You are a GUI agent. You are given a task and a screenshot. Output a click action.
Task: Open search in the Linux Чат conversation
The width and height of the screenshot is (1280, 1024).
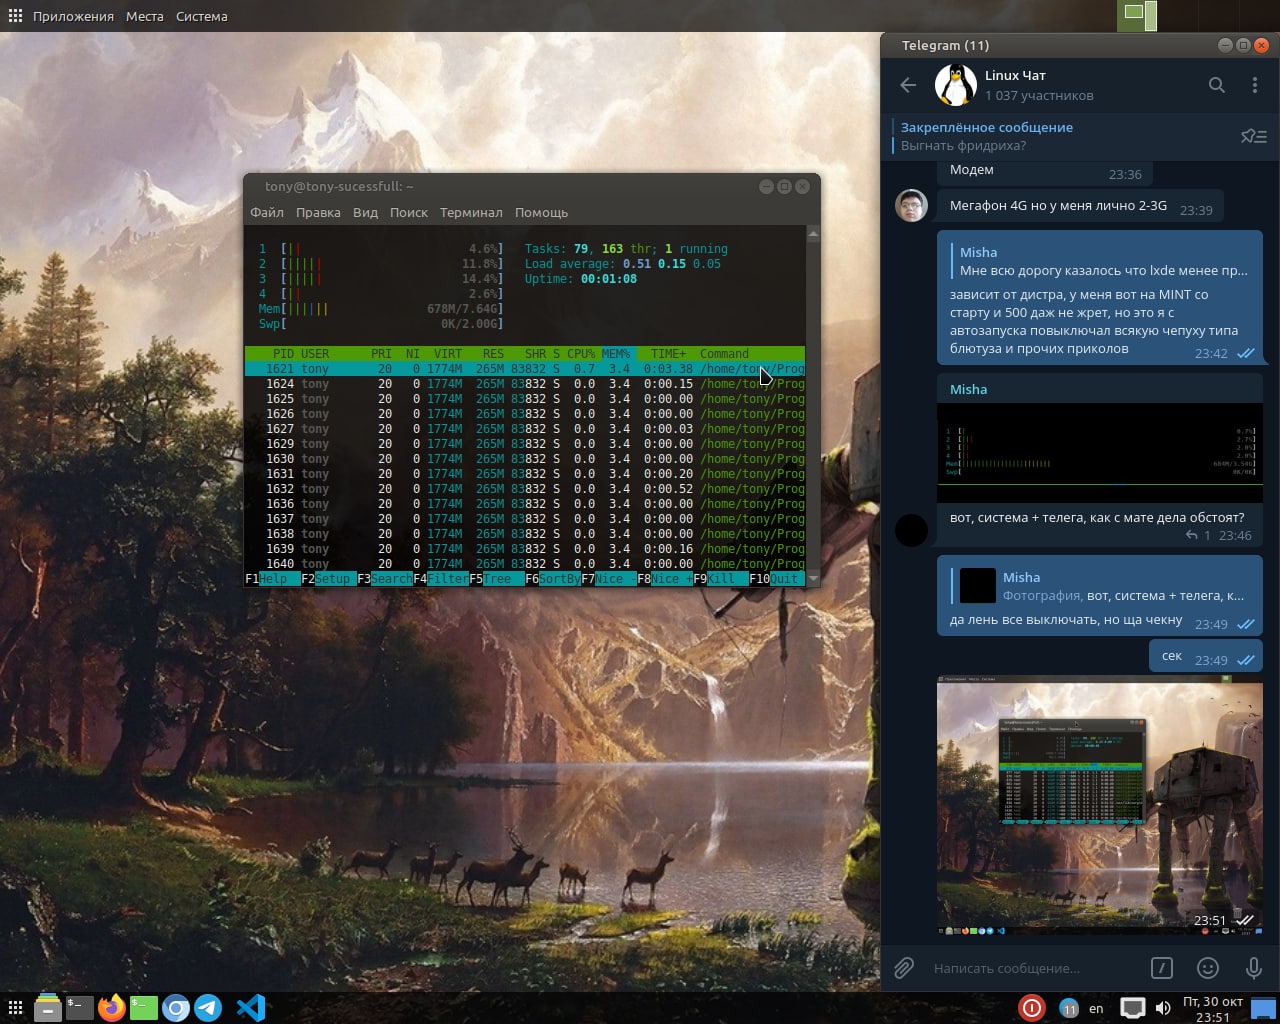pos(1216,85)
